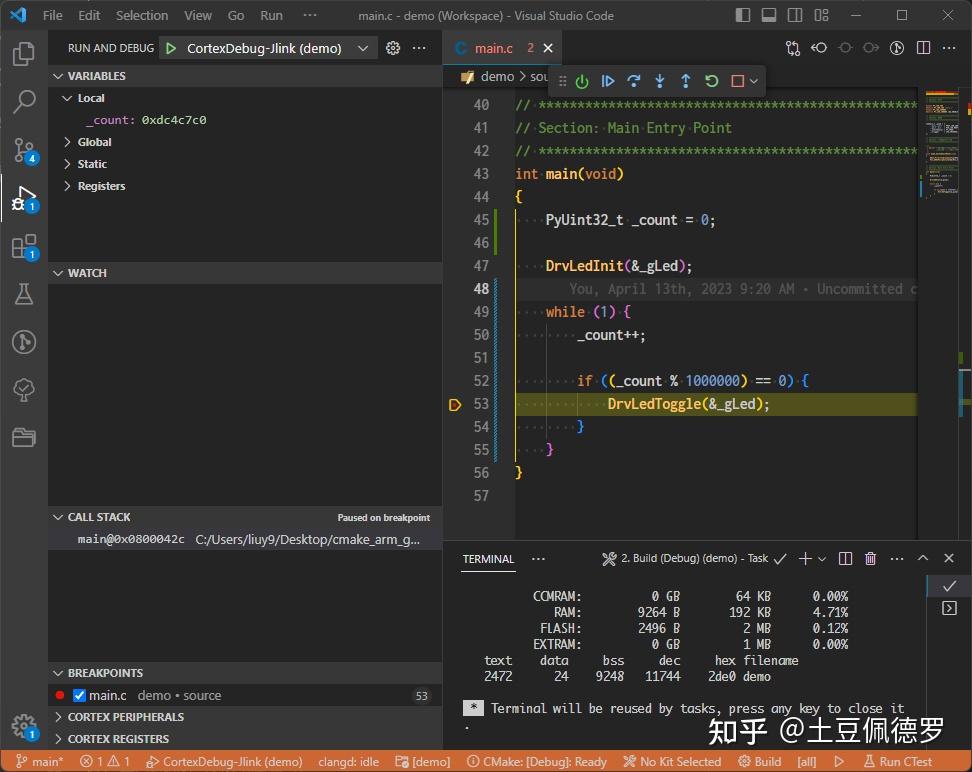The image size is (972, 772).
Task: Toggle the primary sidebar layout button
Action: [743, 15]
